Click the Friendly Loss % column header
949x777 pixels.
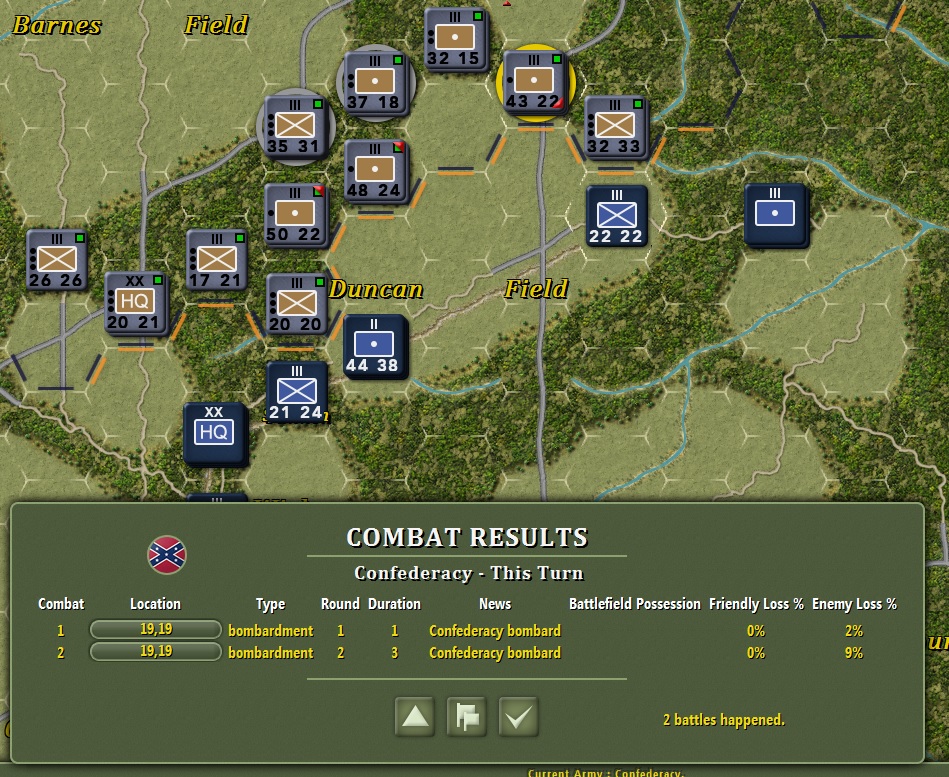click(756, 604)
